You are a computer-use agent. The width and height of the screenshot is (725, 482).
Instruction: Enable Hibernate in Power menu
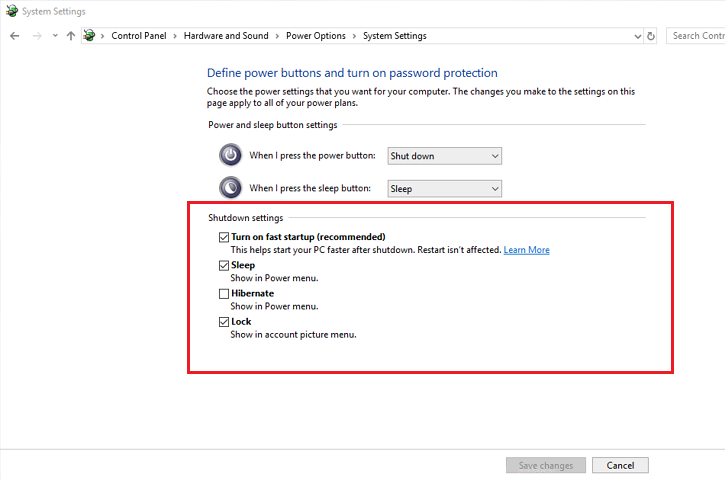coord(224,294)
